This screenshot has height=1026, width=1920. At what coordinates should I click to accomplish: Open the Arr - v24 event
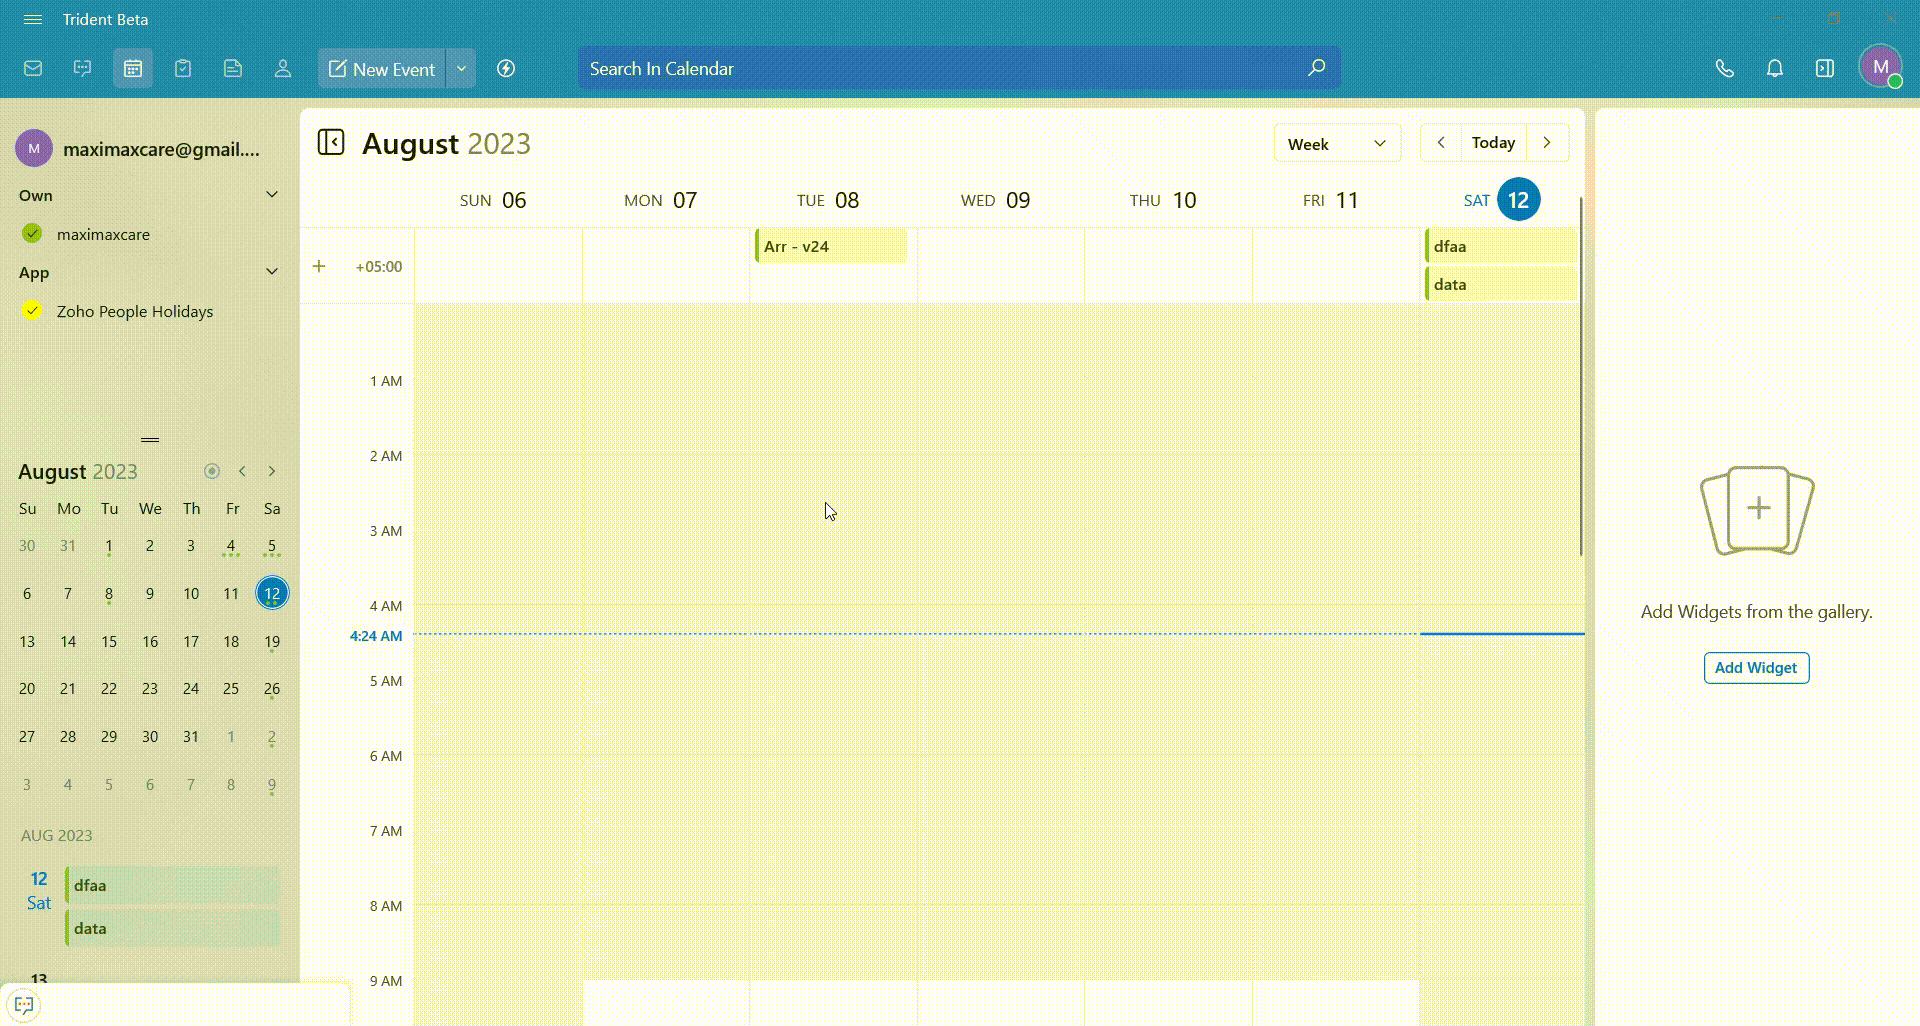tap(830, 246)
